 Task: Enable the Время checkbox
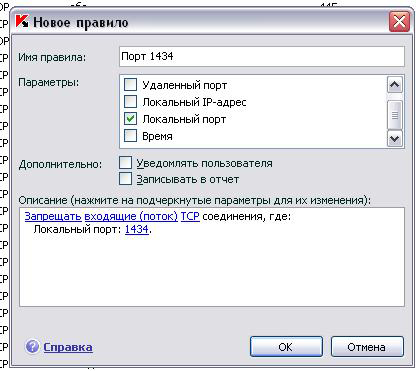(x=130, y=136)
